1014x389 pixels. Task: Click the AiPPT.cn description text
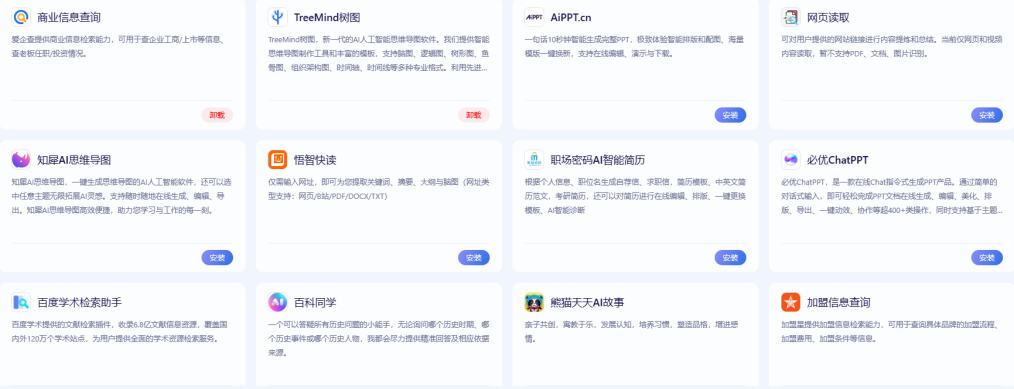[634, 47]
